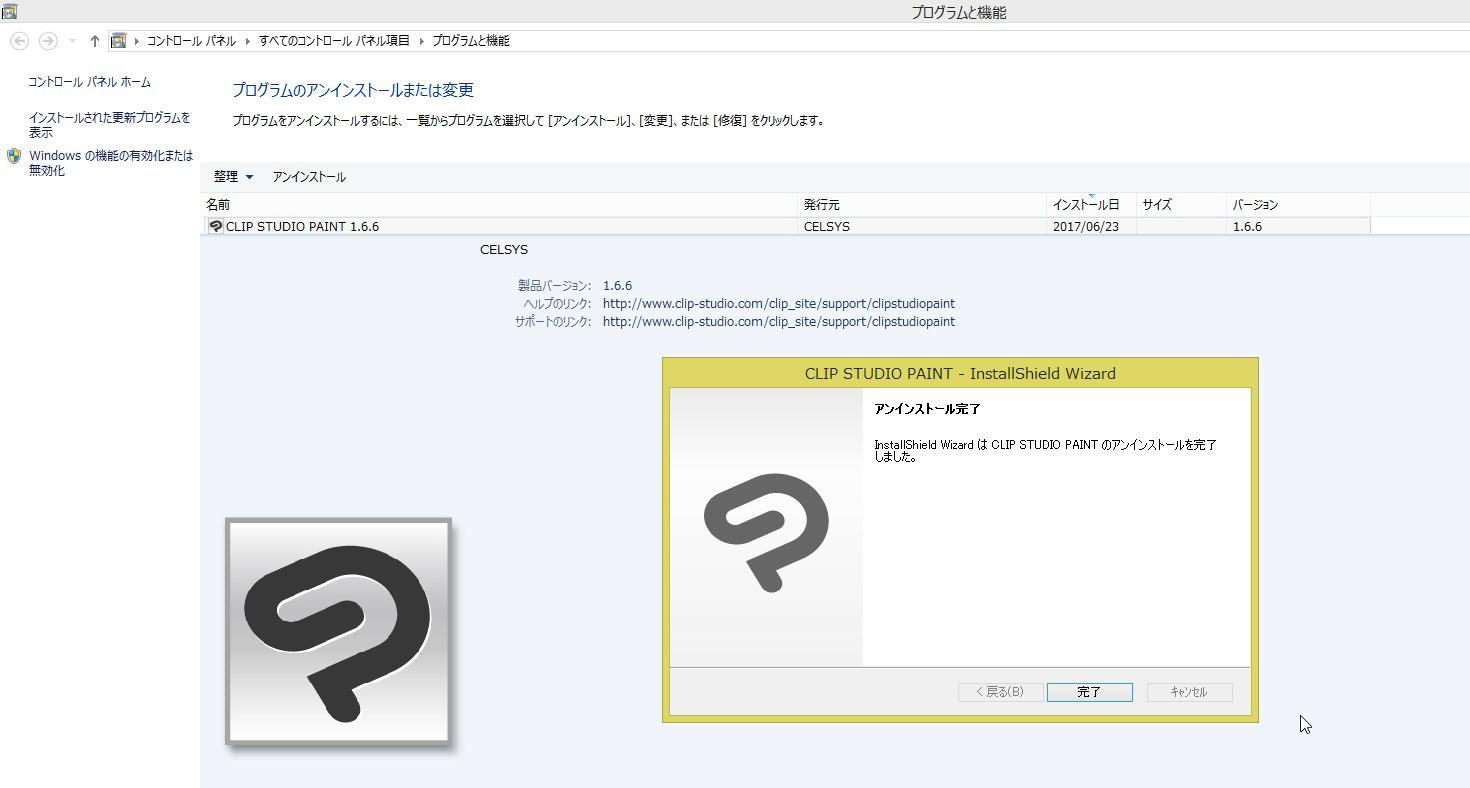1470x788 pixels.
Task: Expand the chevron after コントロール パネル breadcrumb
Action: pos(247,41)
